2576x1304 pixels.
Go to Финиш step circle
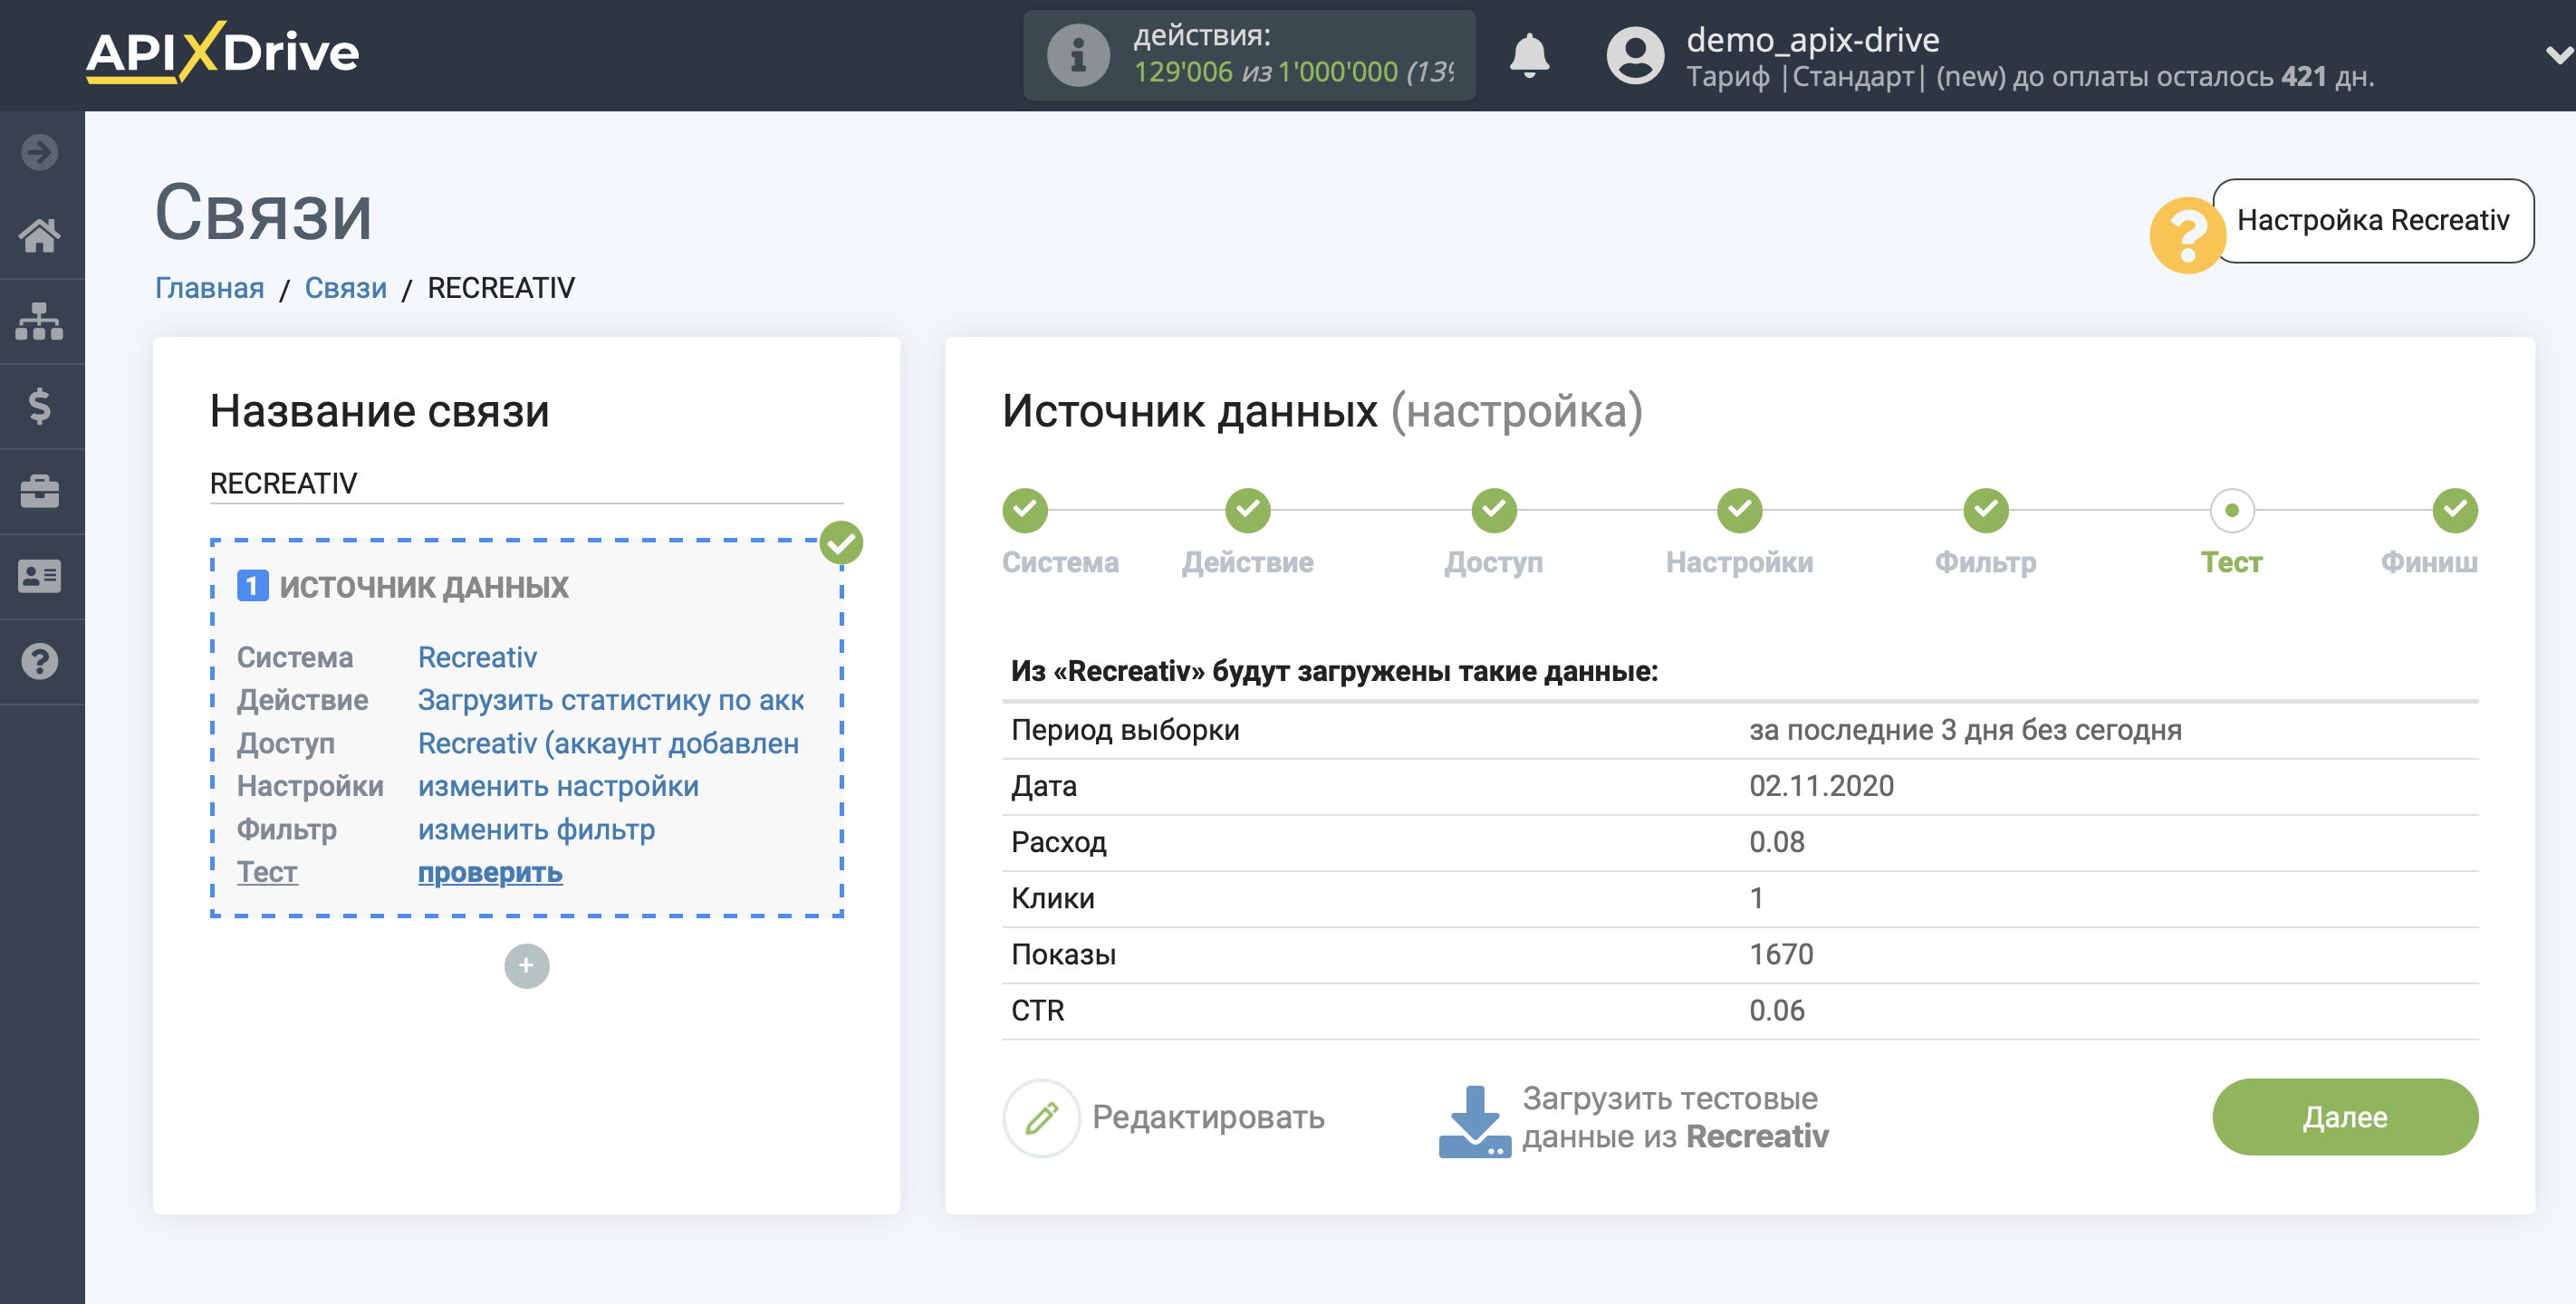click(2455, 511)
